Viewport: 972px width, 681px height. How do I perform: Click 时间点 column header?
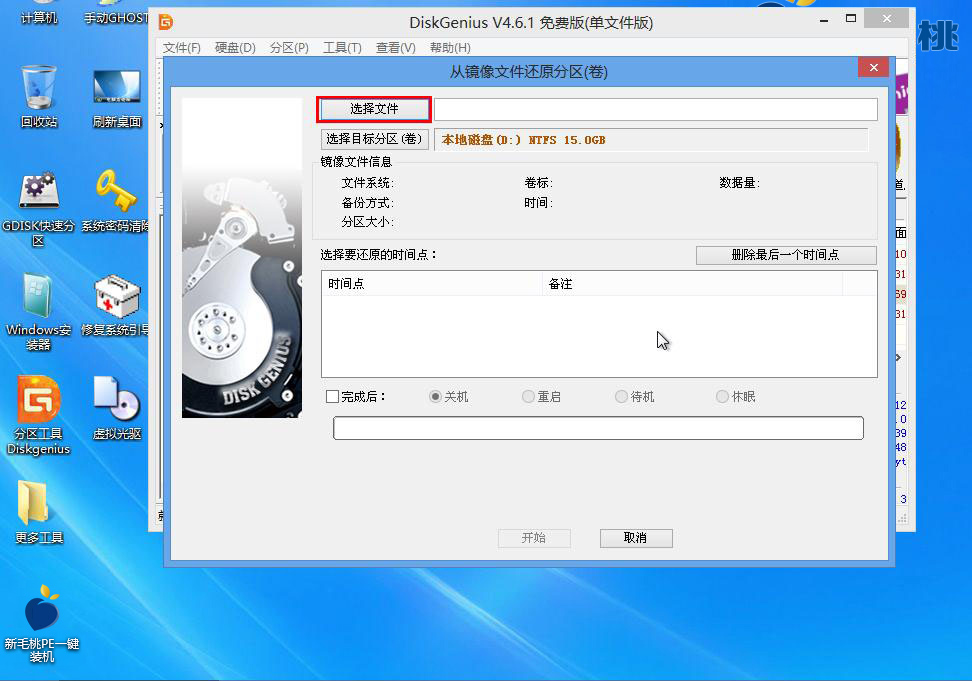click(x=432, y=284)
